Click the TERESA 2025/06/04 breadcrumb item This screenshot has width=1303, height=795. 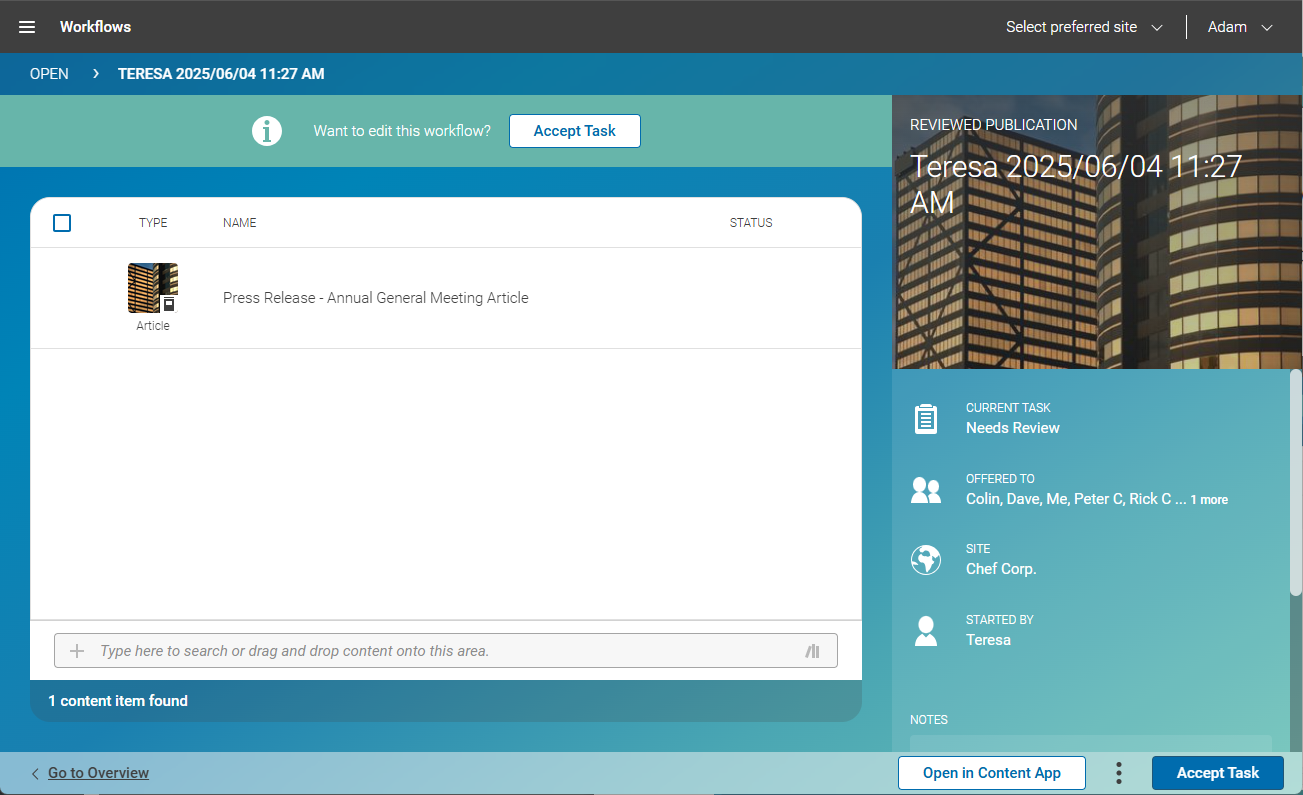pyautogui.click(x=221, y=73)
